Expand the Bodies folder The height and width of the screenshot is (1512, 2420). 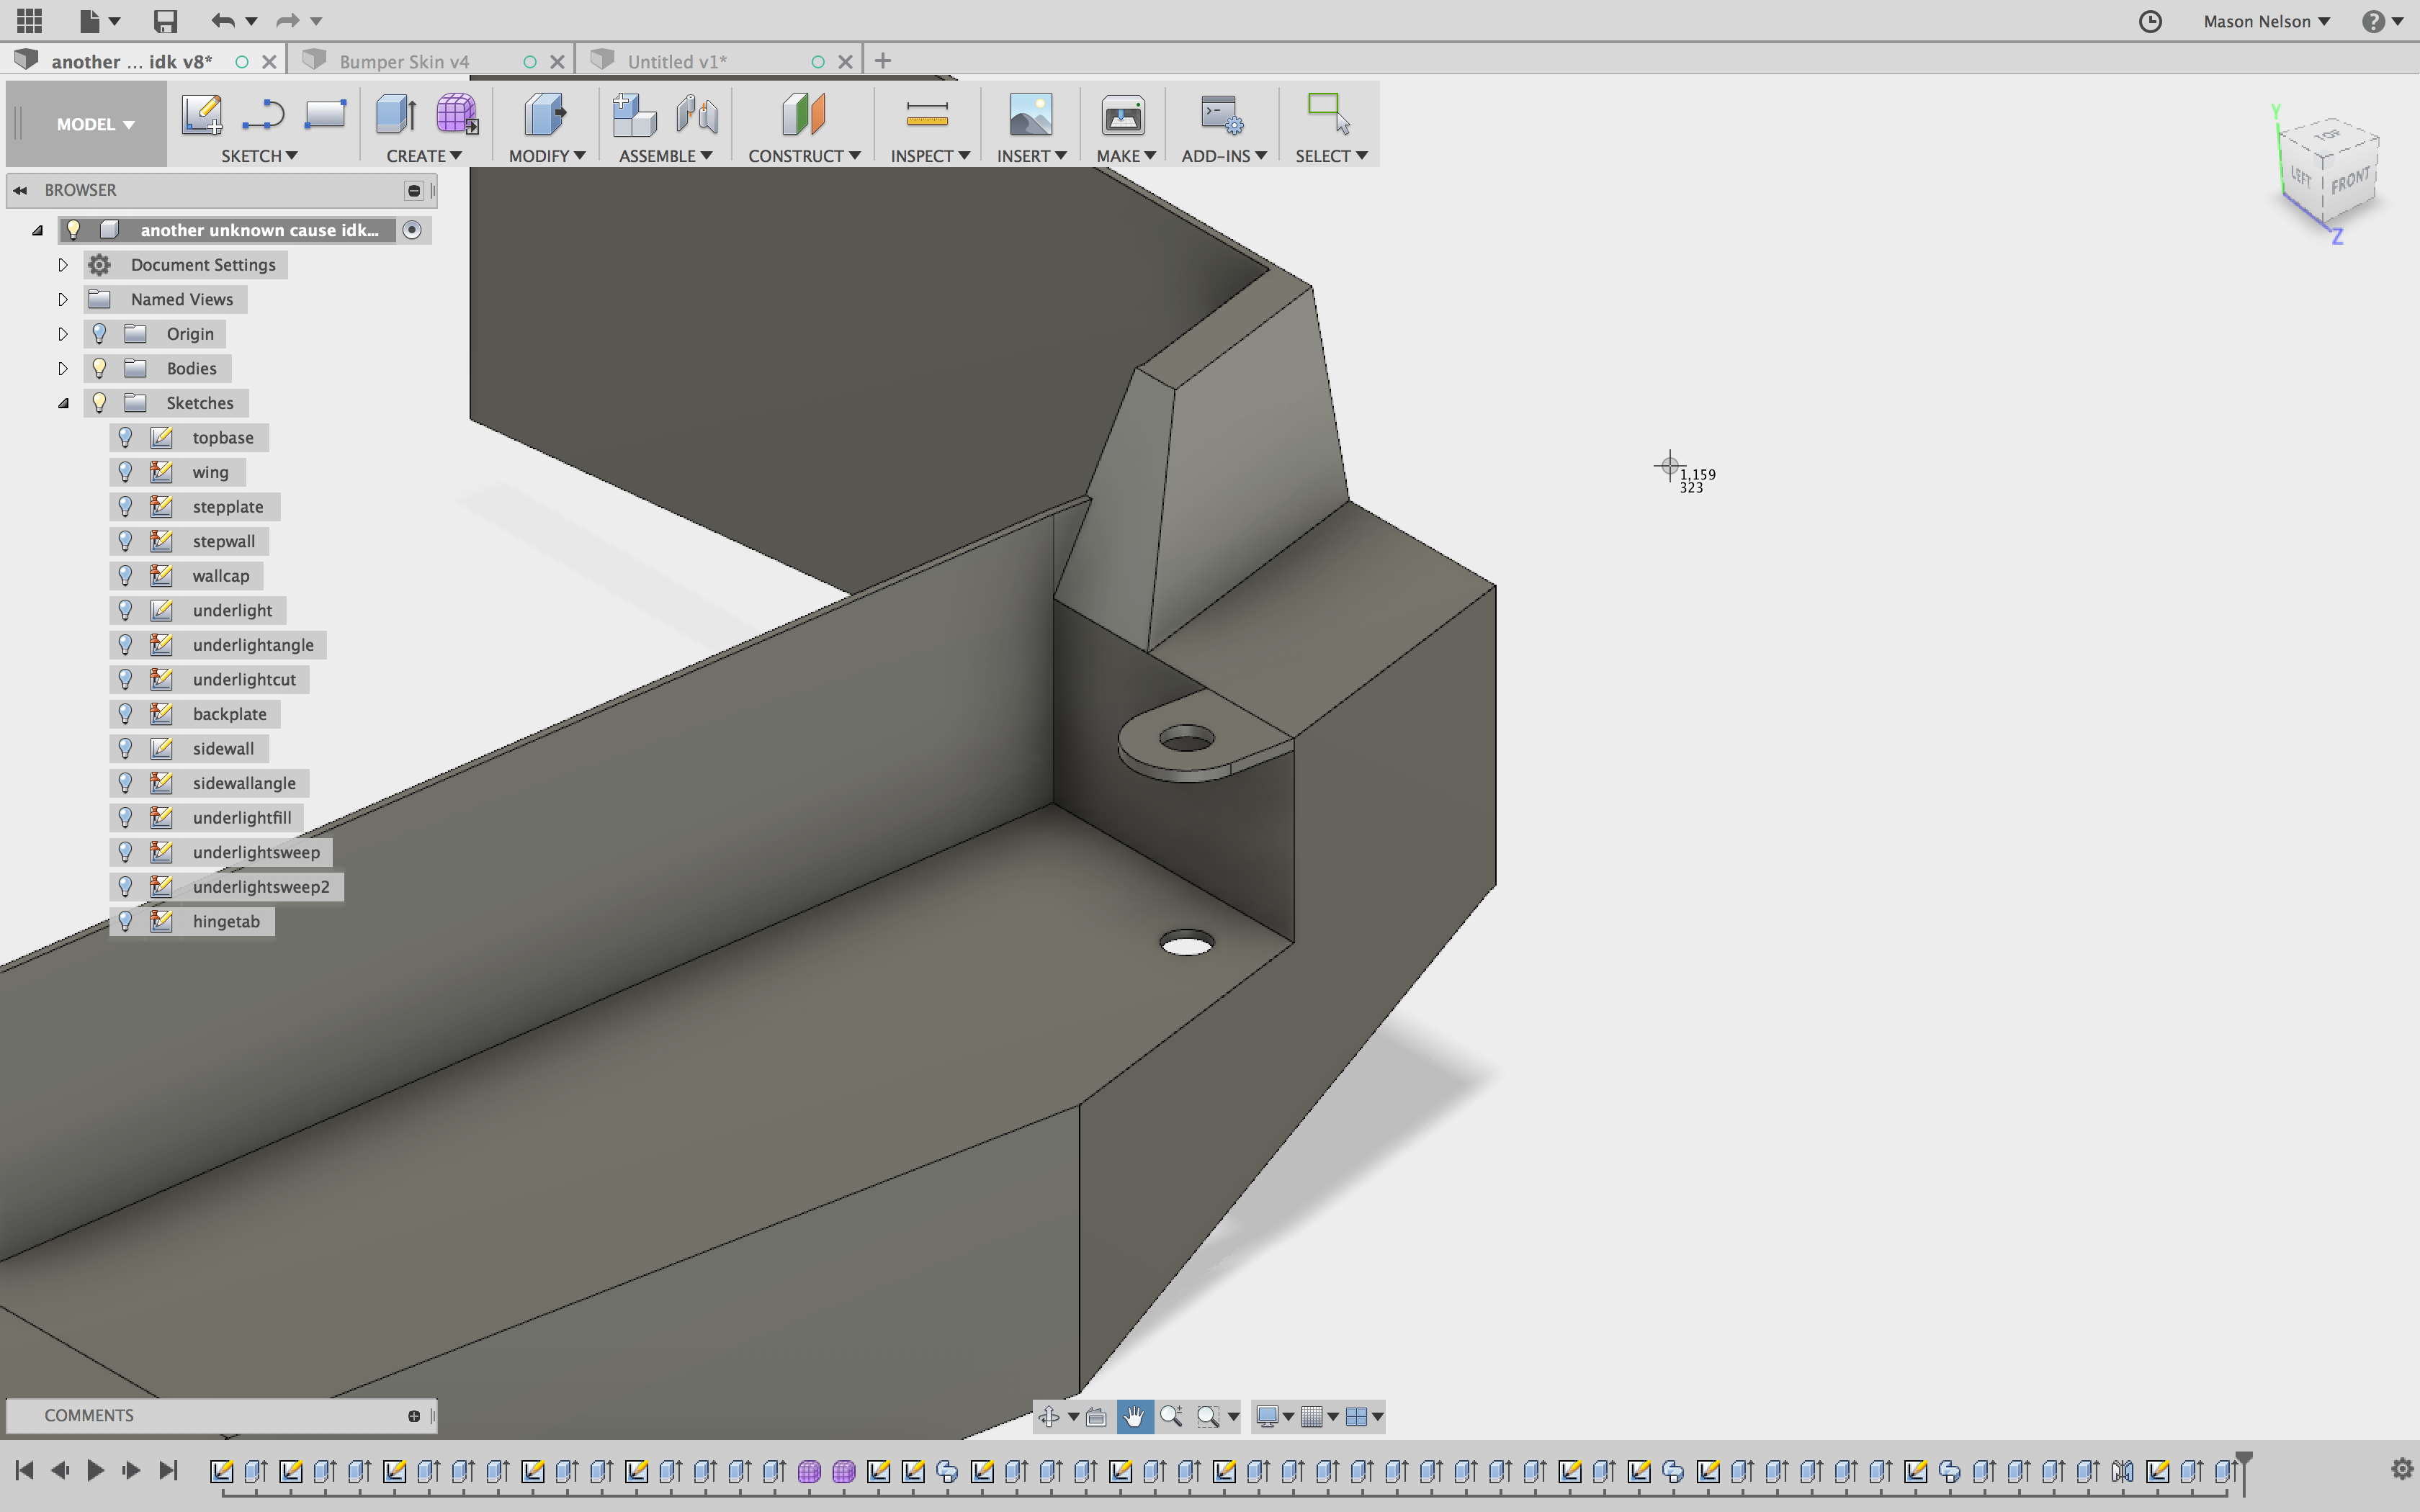[63, 368]
